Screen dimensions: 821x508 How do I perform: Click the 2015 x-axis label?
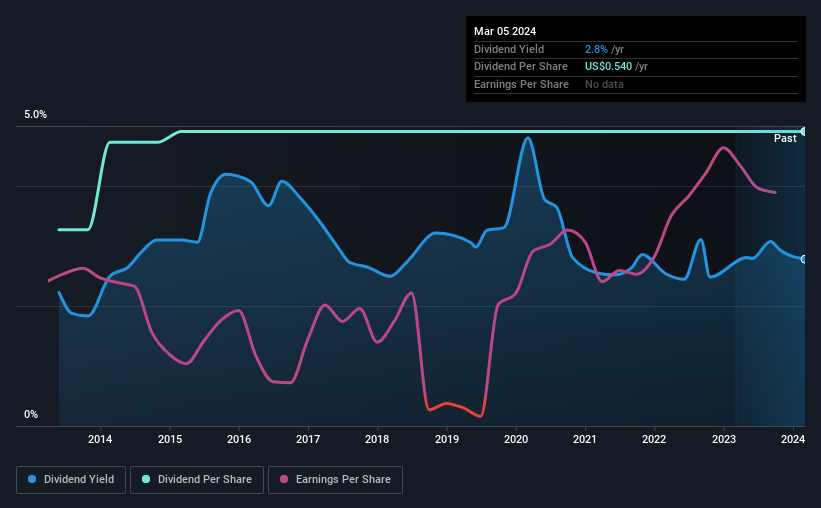click(170, 439)
